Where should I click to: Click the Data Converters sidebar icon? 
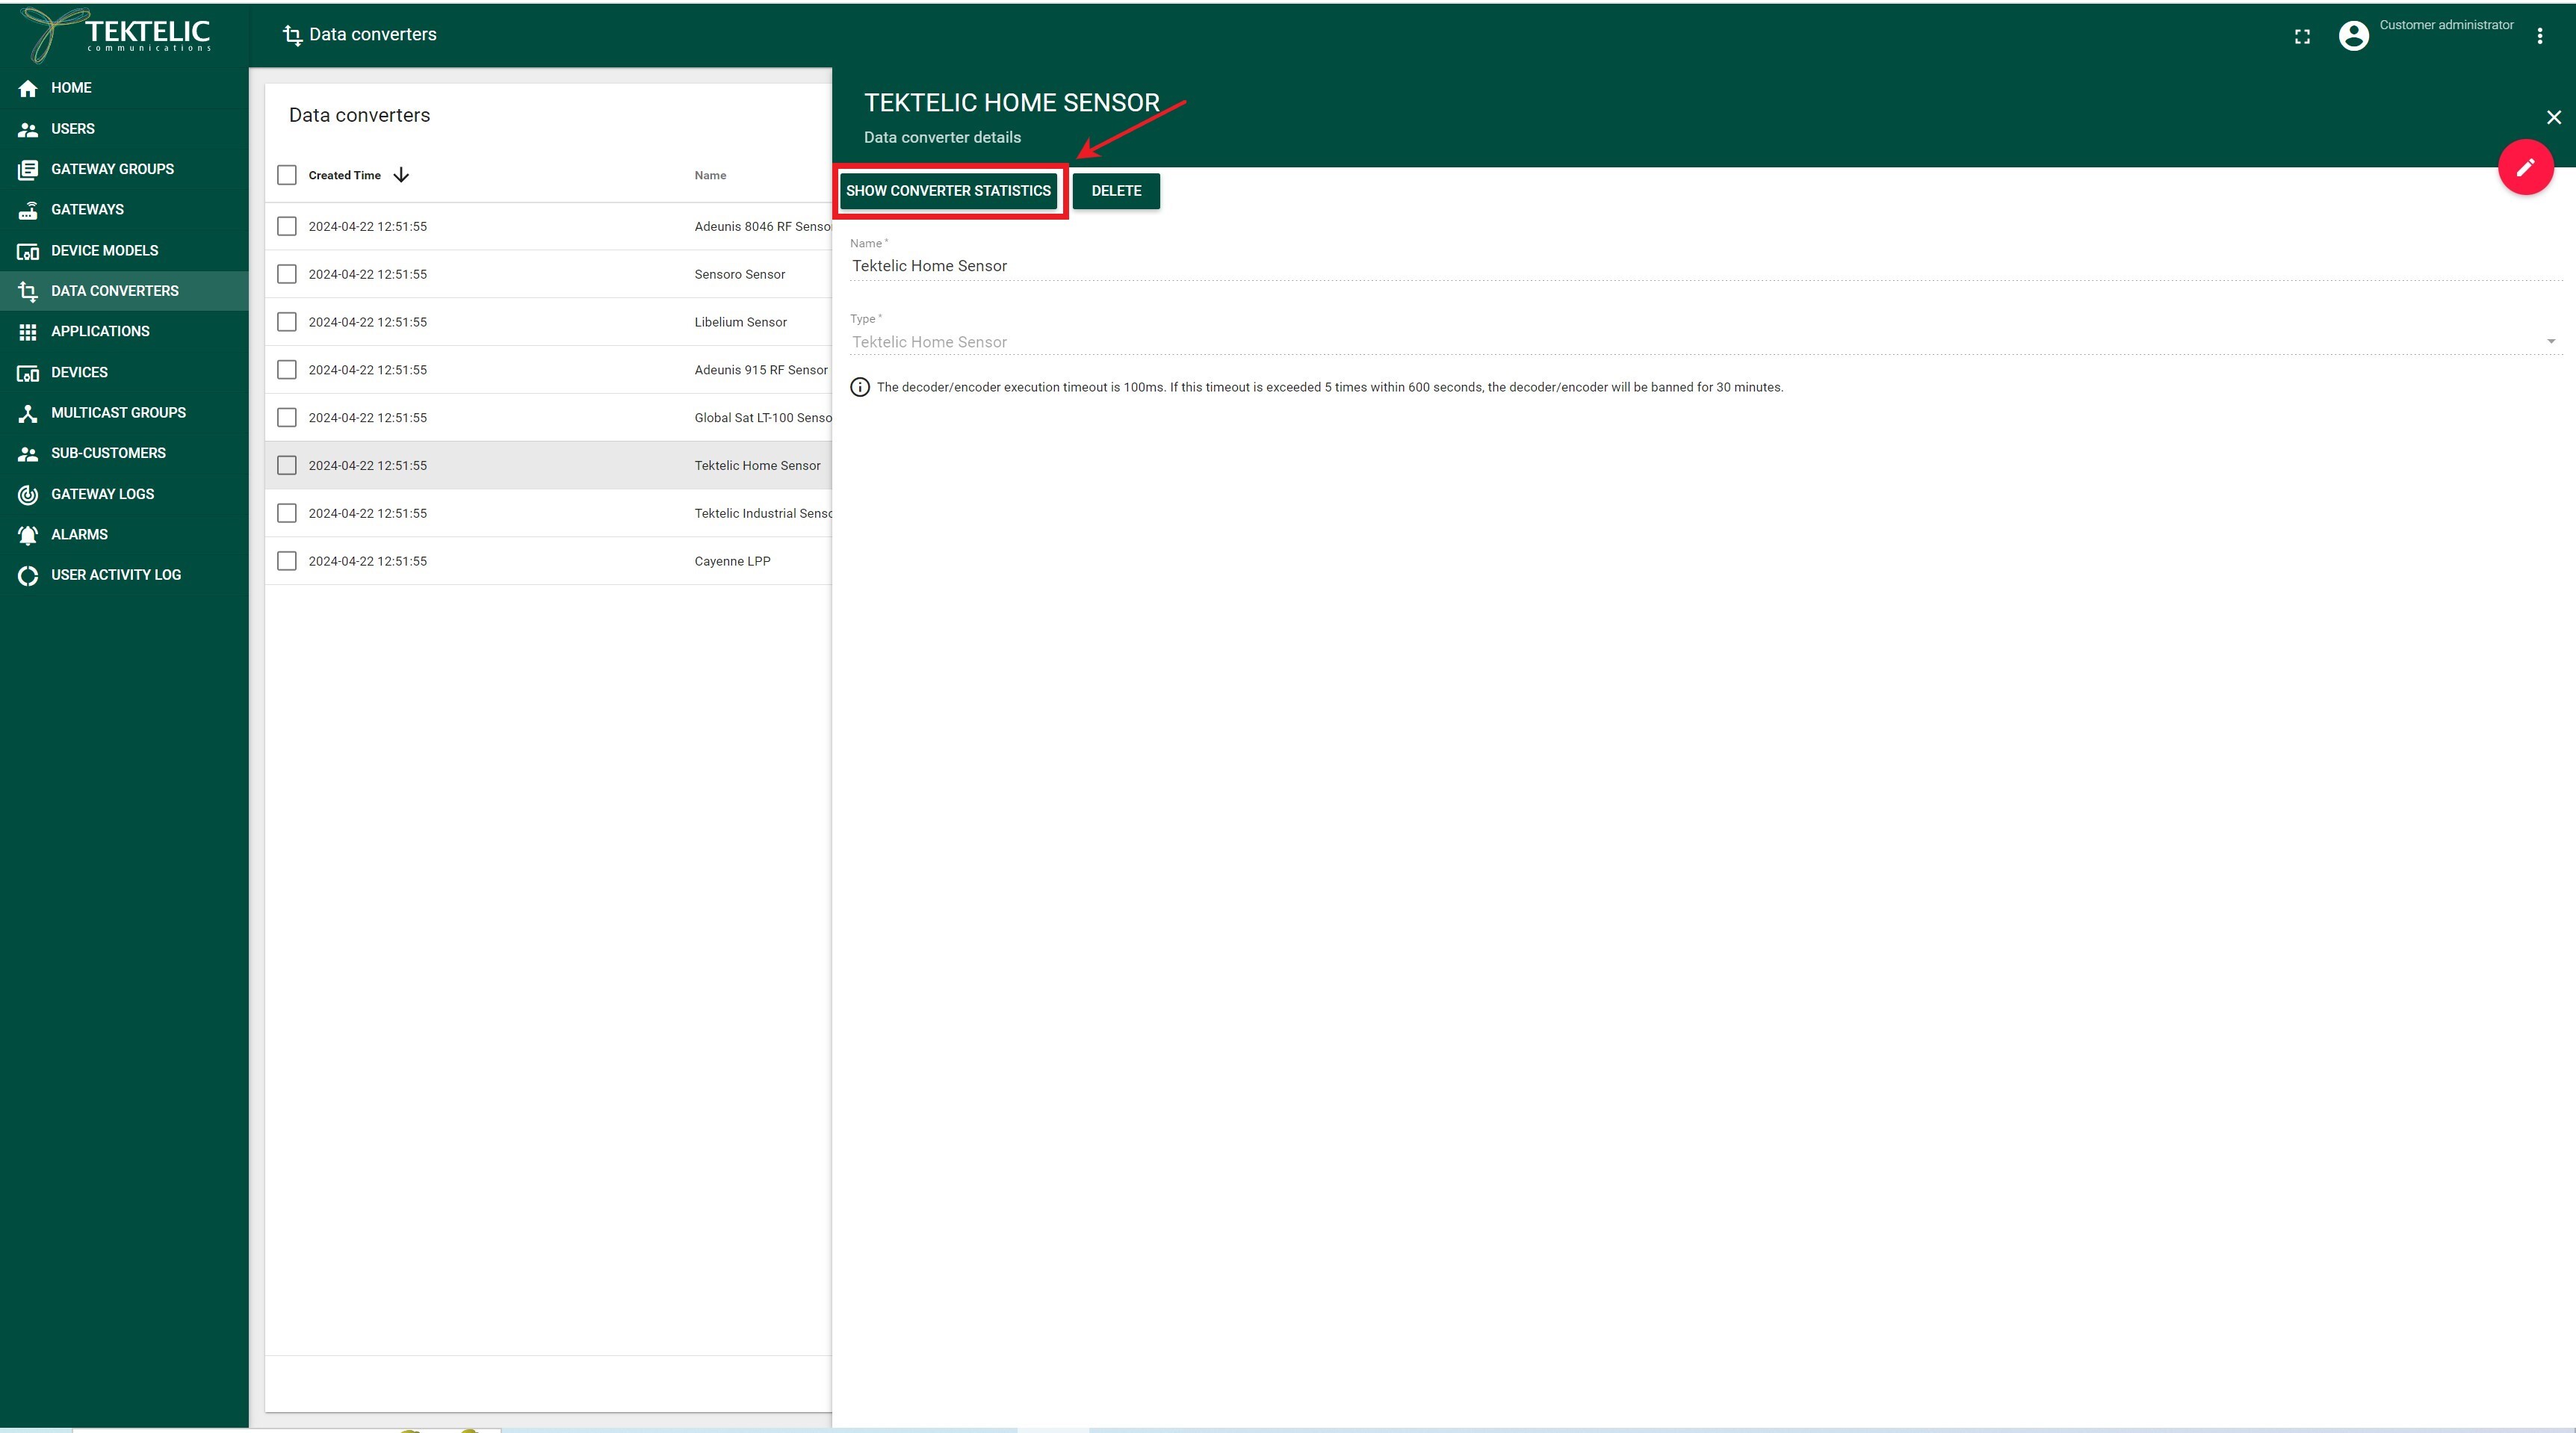click(28, 291)
